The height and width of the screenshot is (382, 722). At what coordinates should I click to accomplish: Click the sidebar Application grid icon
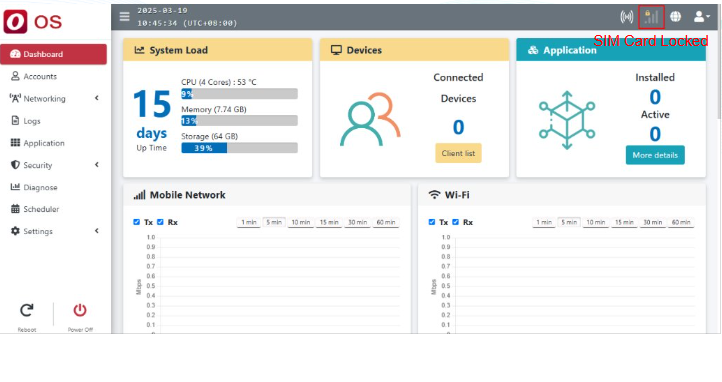15,143
